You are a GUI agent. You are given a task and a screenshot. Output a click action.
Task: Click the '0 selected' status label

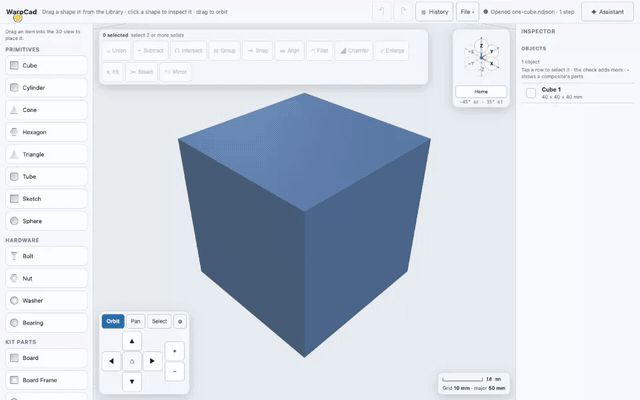click(116, 35)
